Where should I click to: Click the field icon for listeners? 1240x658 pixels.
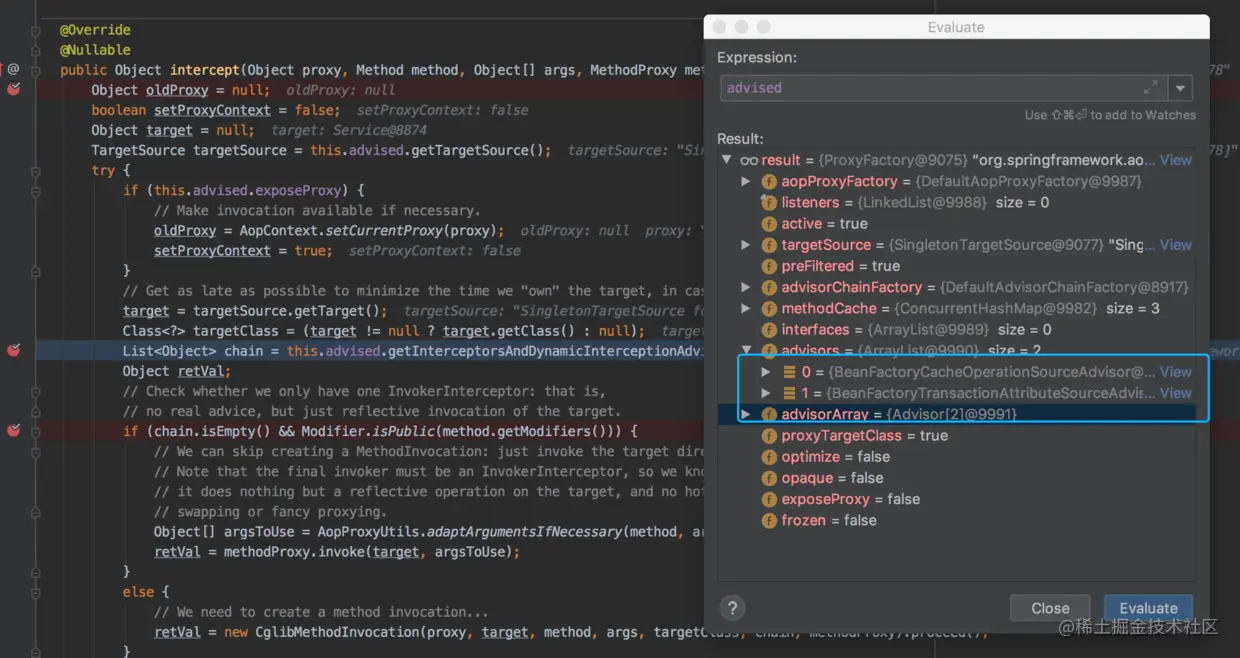pyautogui.click(x=769, y=203)
